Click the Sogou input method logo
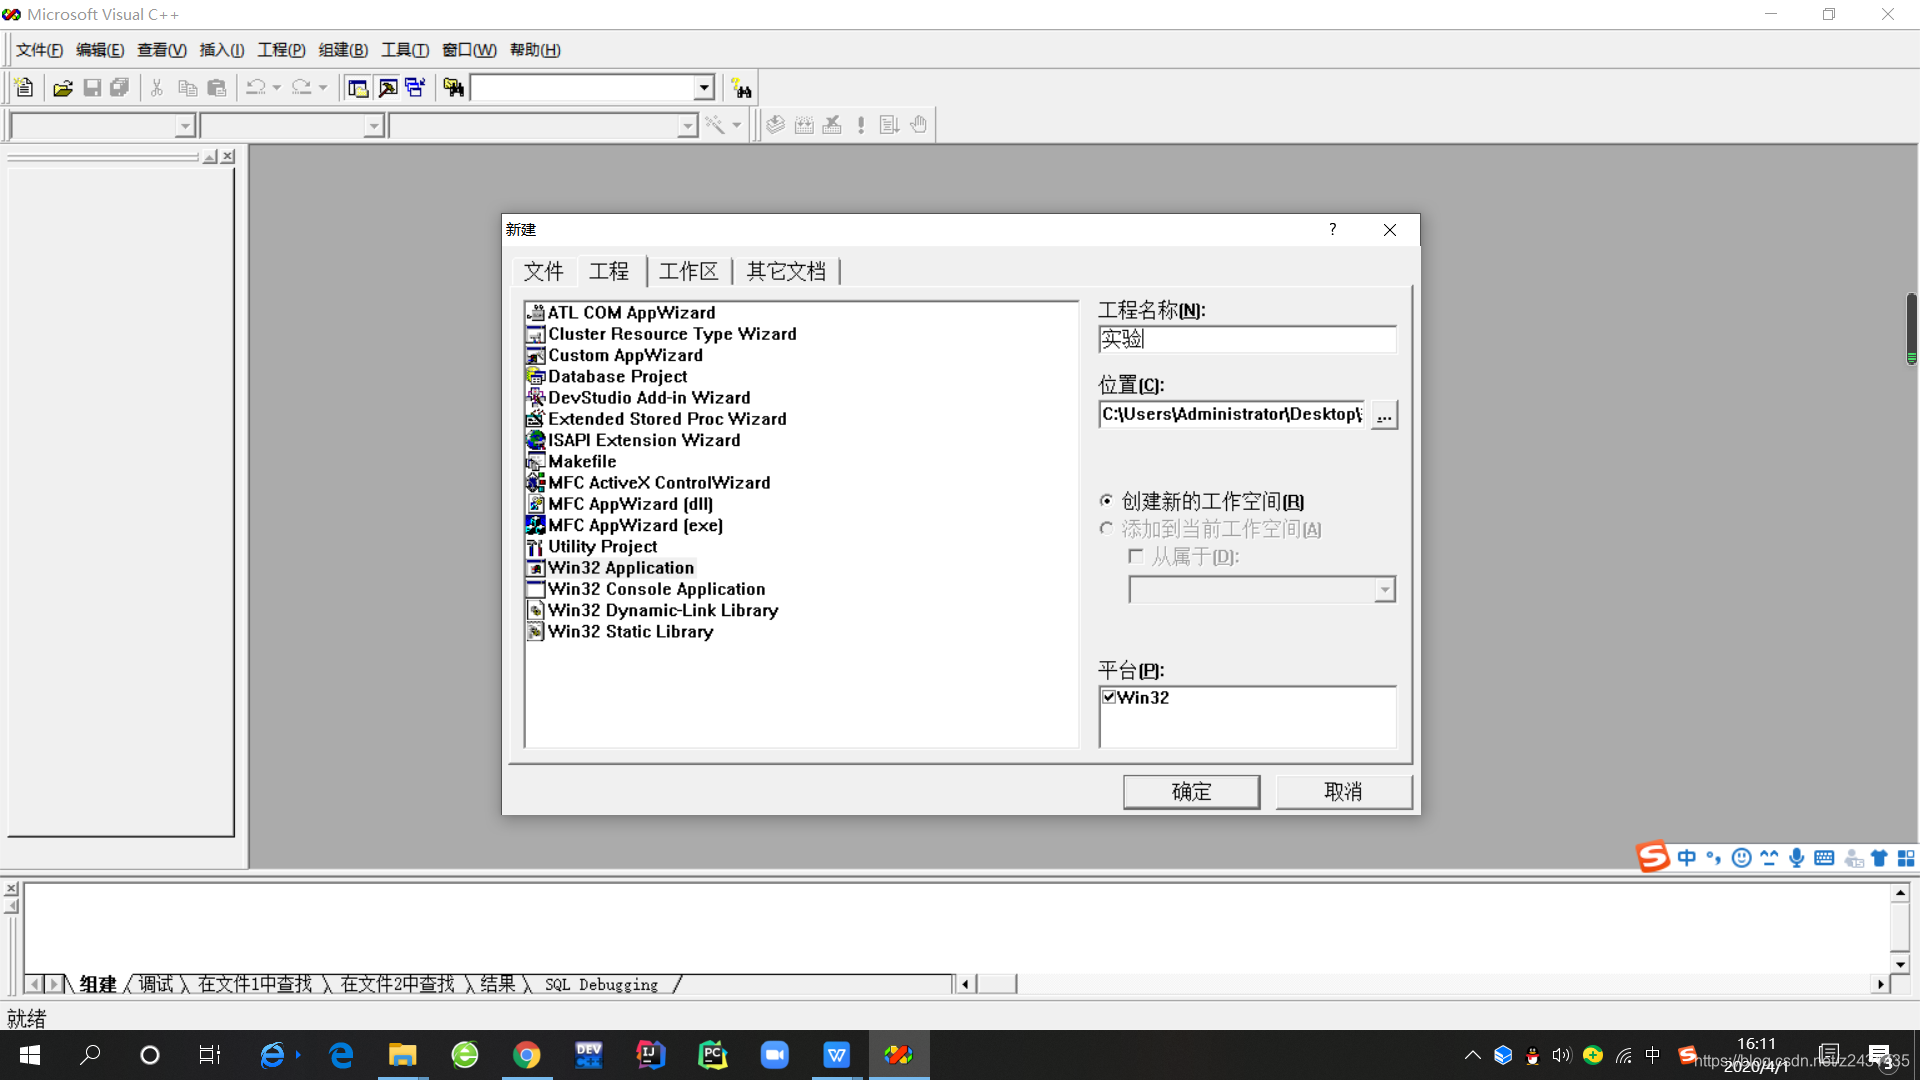Image resolution: width=1920 pixels, height=1080 pixels. [x=1653, y=857]
